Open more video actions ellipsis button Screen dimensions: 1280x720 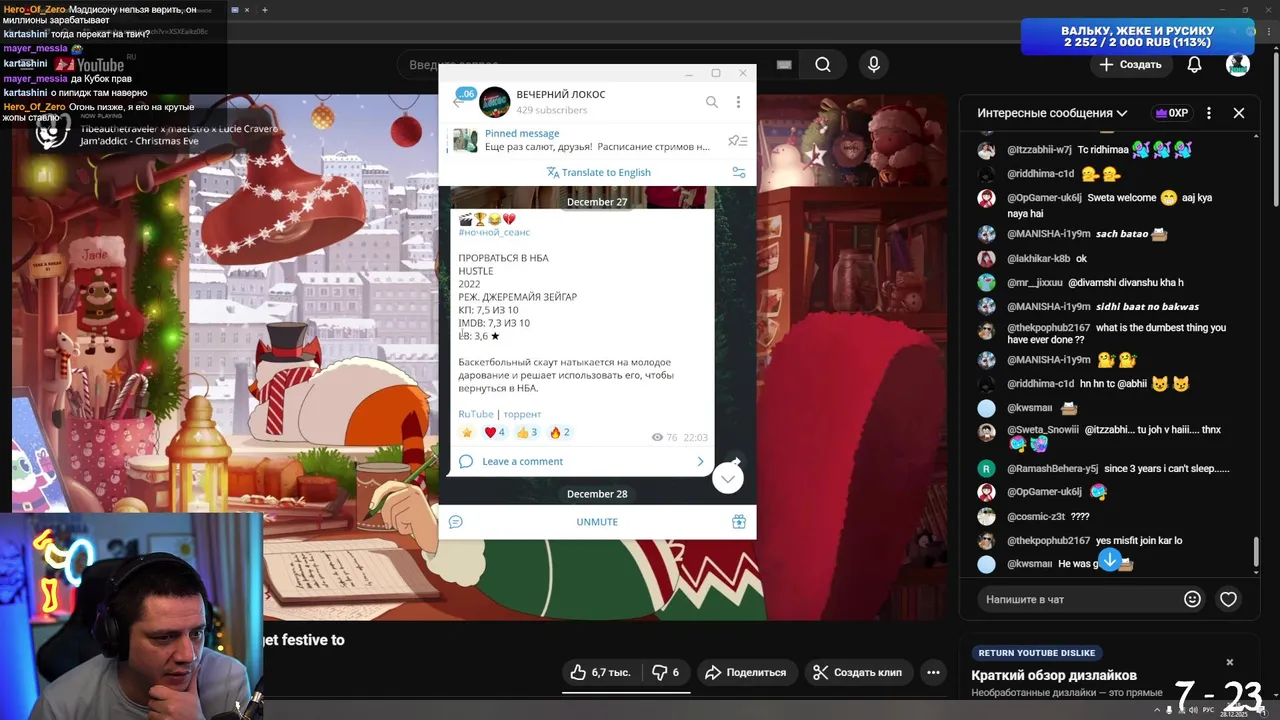pos(933,672)
